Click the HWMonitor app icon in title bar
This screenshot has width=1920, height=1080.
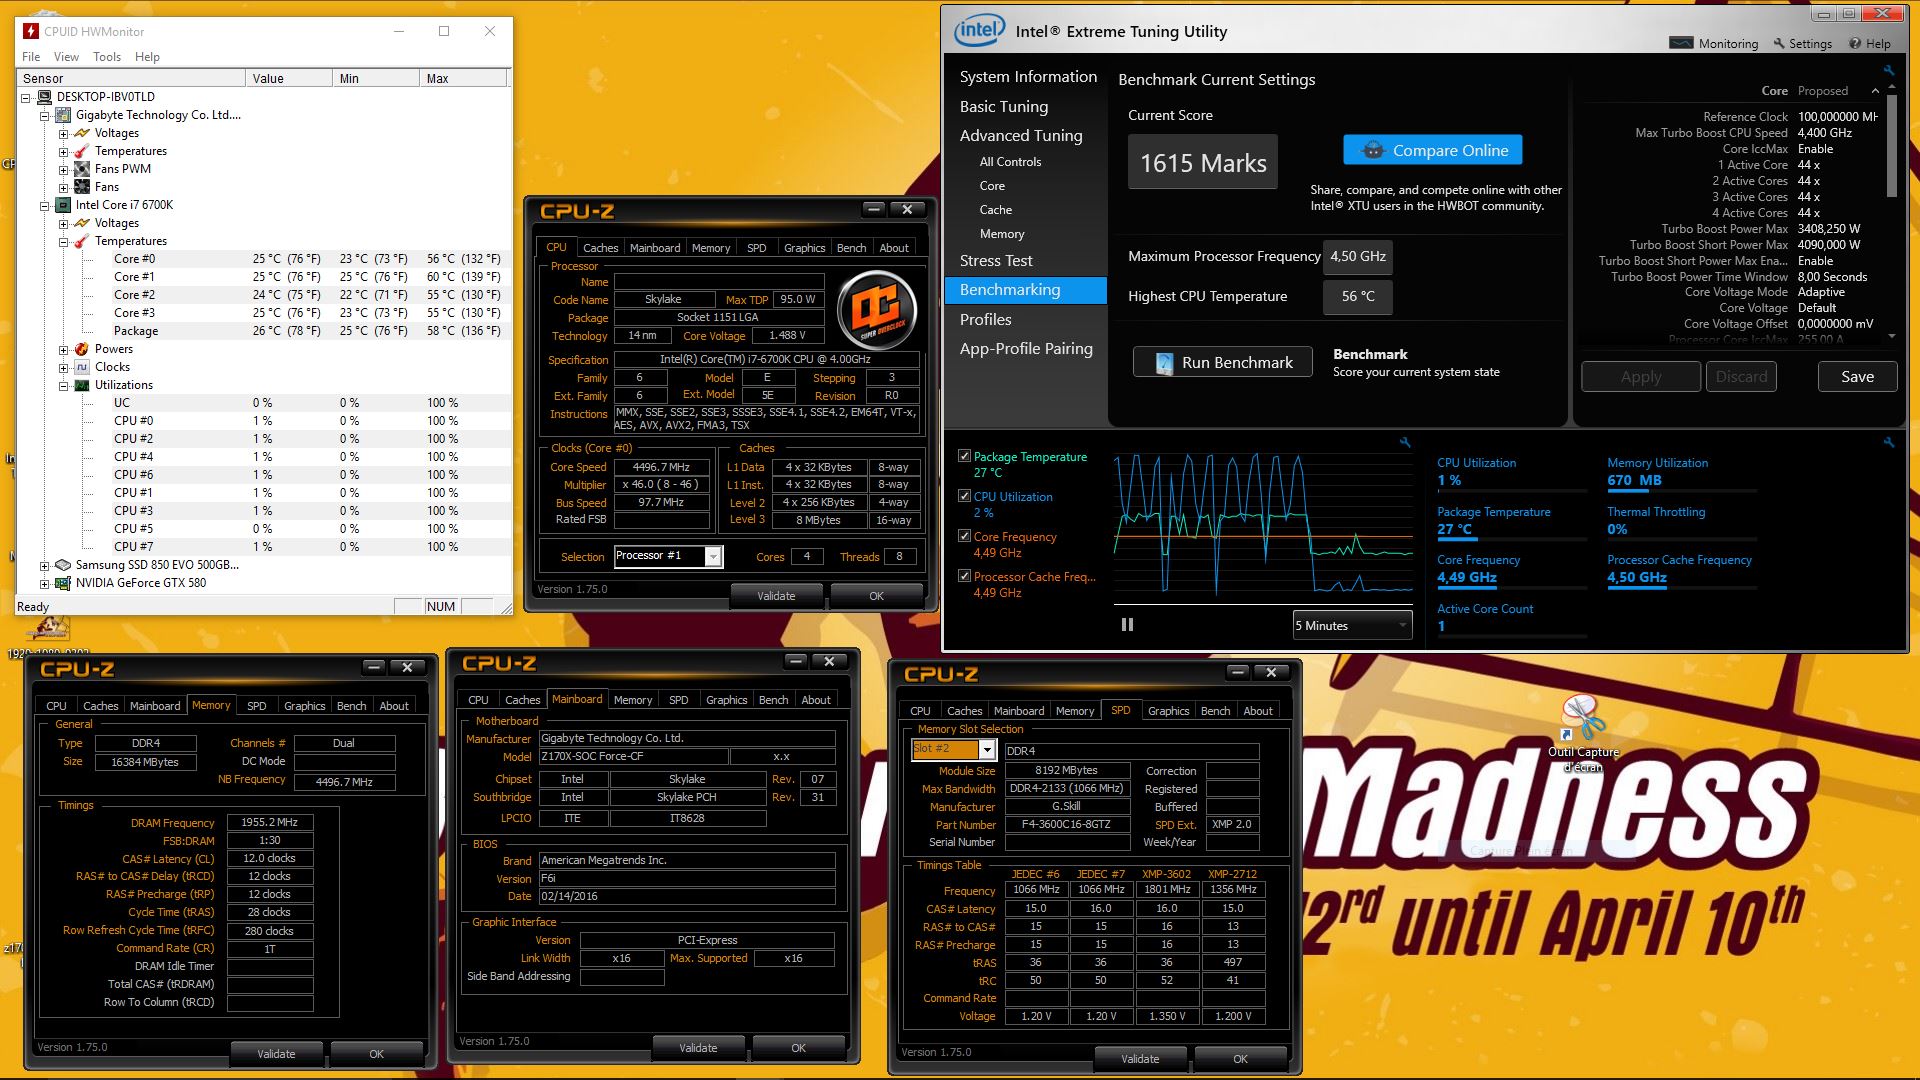(x=31, y=31)
